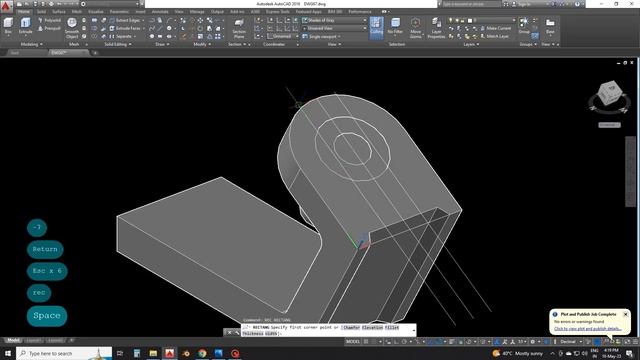Open the Windows notification center

(x=629, y=353)
